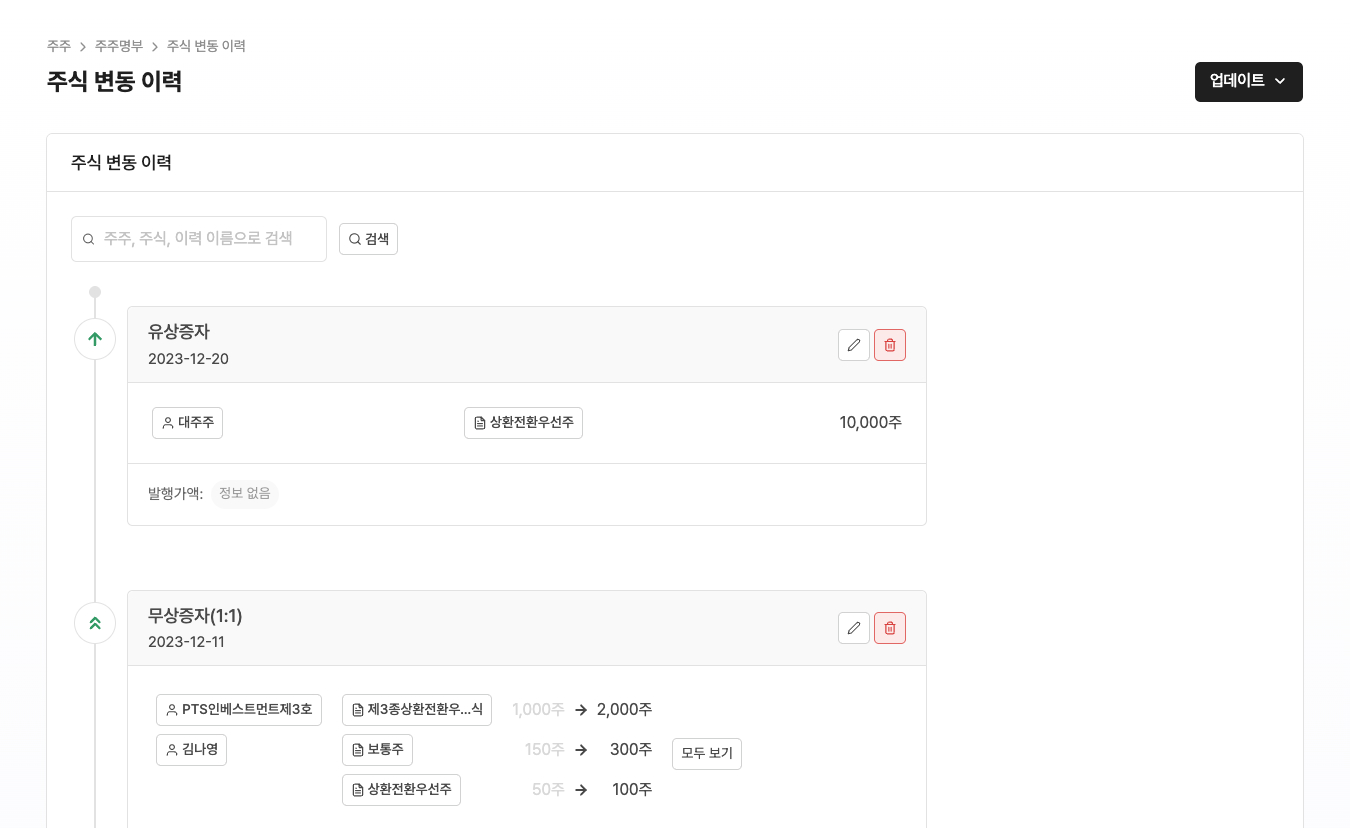Viewport: 1350px width, 828px height.
Task: Select the green up-arrow timeline icon
Action: (x=95, y=339)
